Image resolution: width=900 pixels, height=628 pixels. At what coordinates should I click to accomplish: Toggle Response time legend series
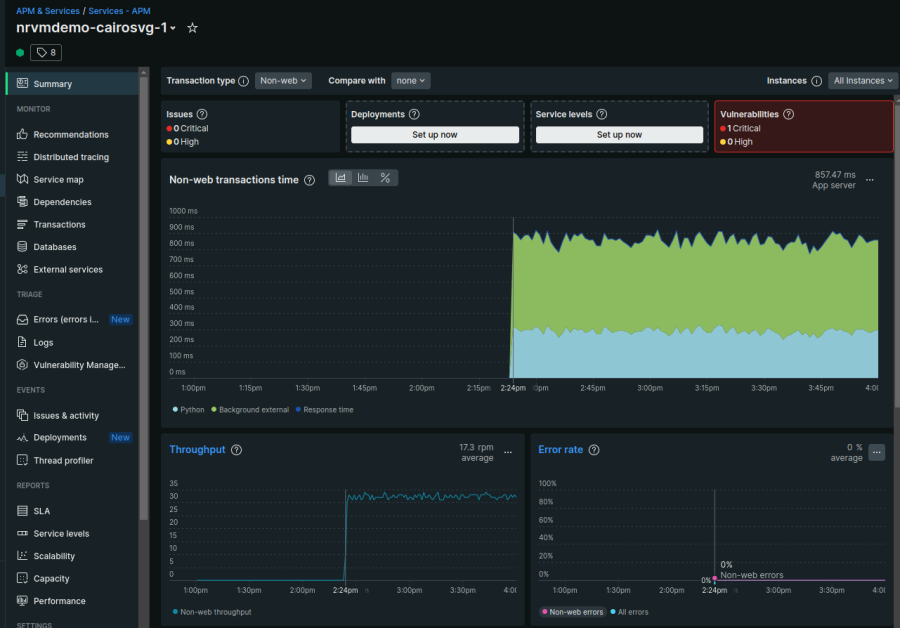tap(325, 410)
